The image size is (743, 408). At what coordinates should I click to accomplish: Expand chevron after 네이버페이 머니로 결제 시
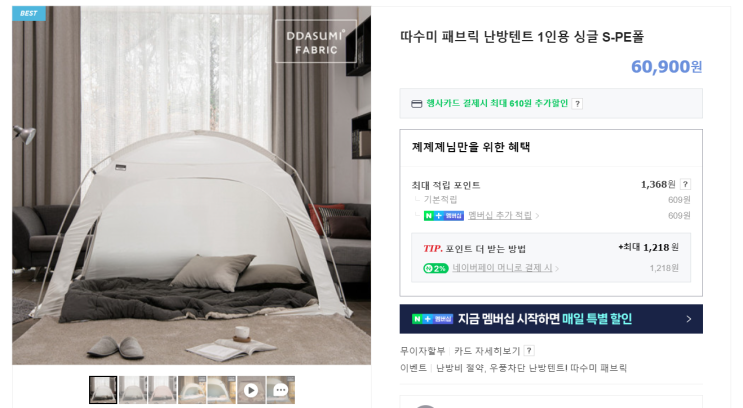(557, 269)
